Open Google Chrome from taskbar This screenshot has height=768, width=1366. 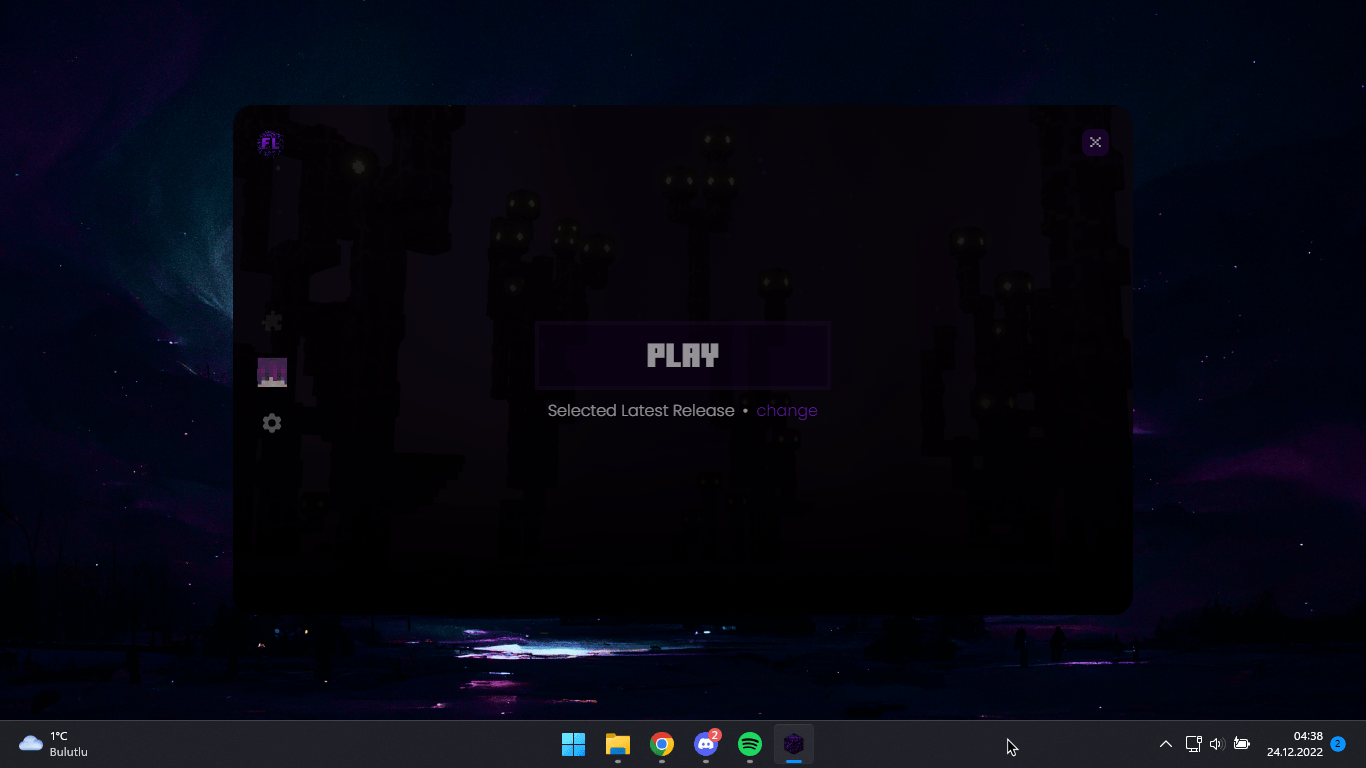pyautogui.click(x=661, y=744)
